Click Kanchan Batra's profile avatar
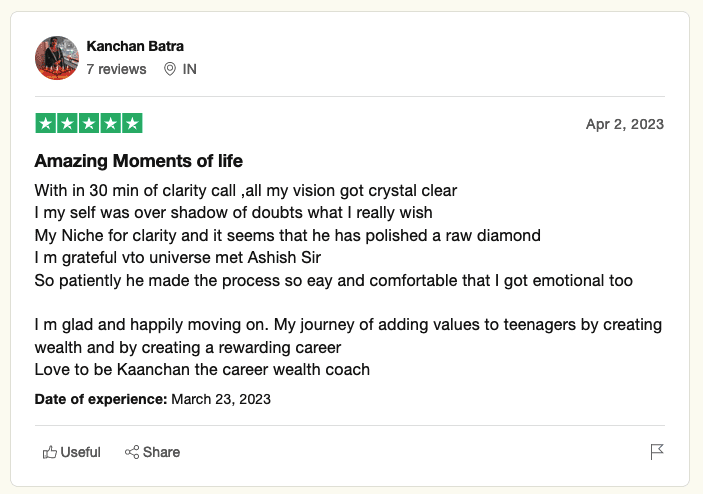Screen dimensions: 703x494 coord(57,58)
